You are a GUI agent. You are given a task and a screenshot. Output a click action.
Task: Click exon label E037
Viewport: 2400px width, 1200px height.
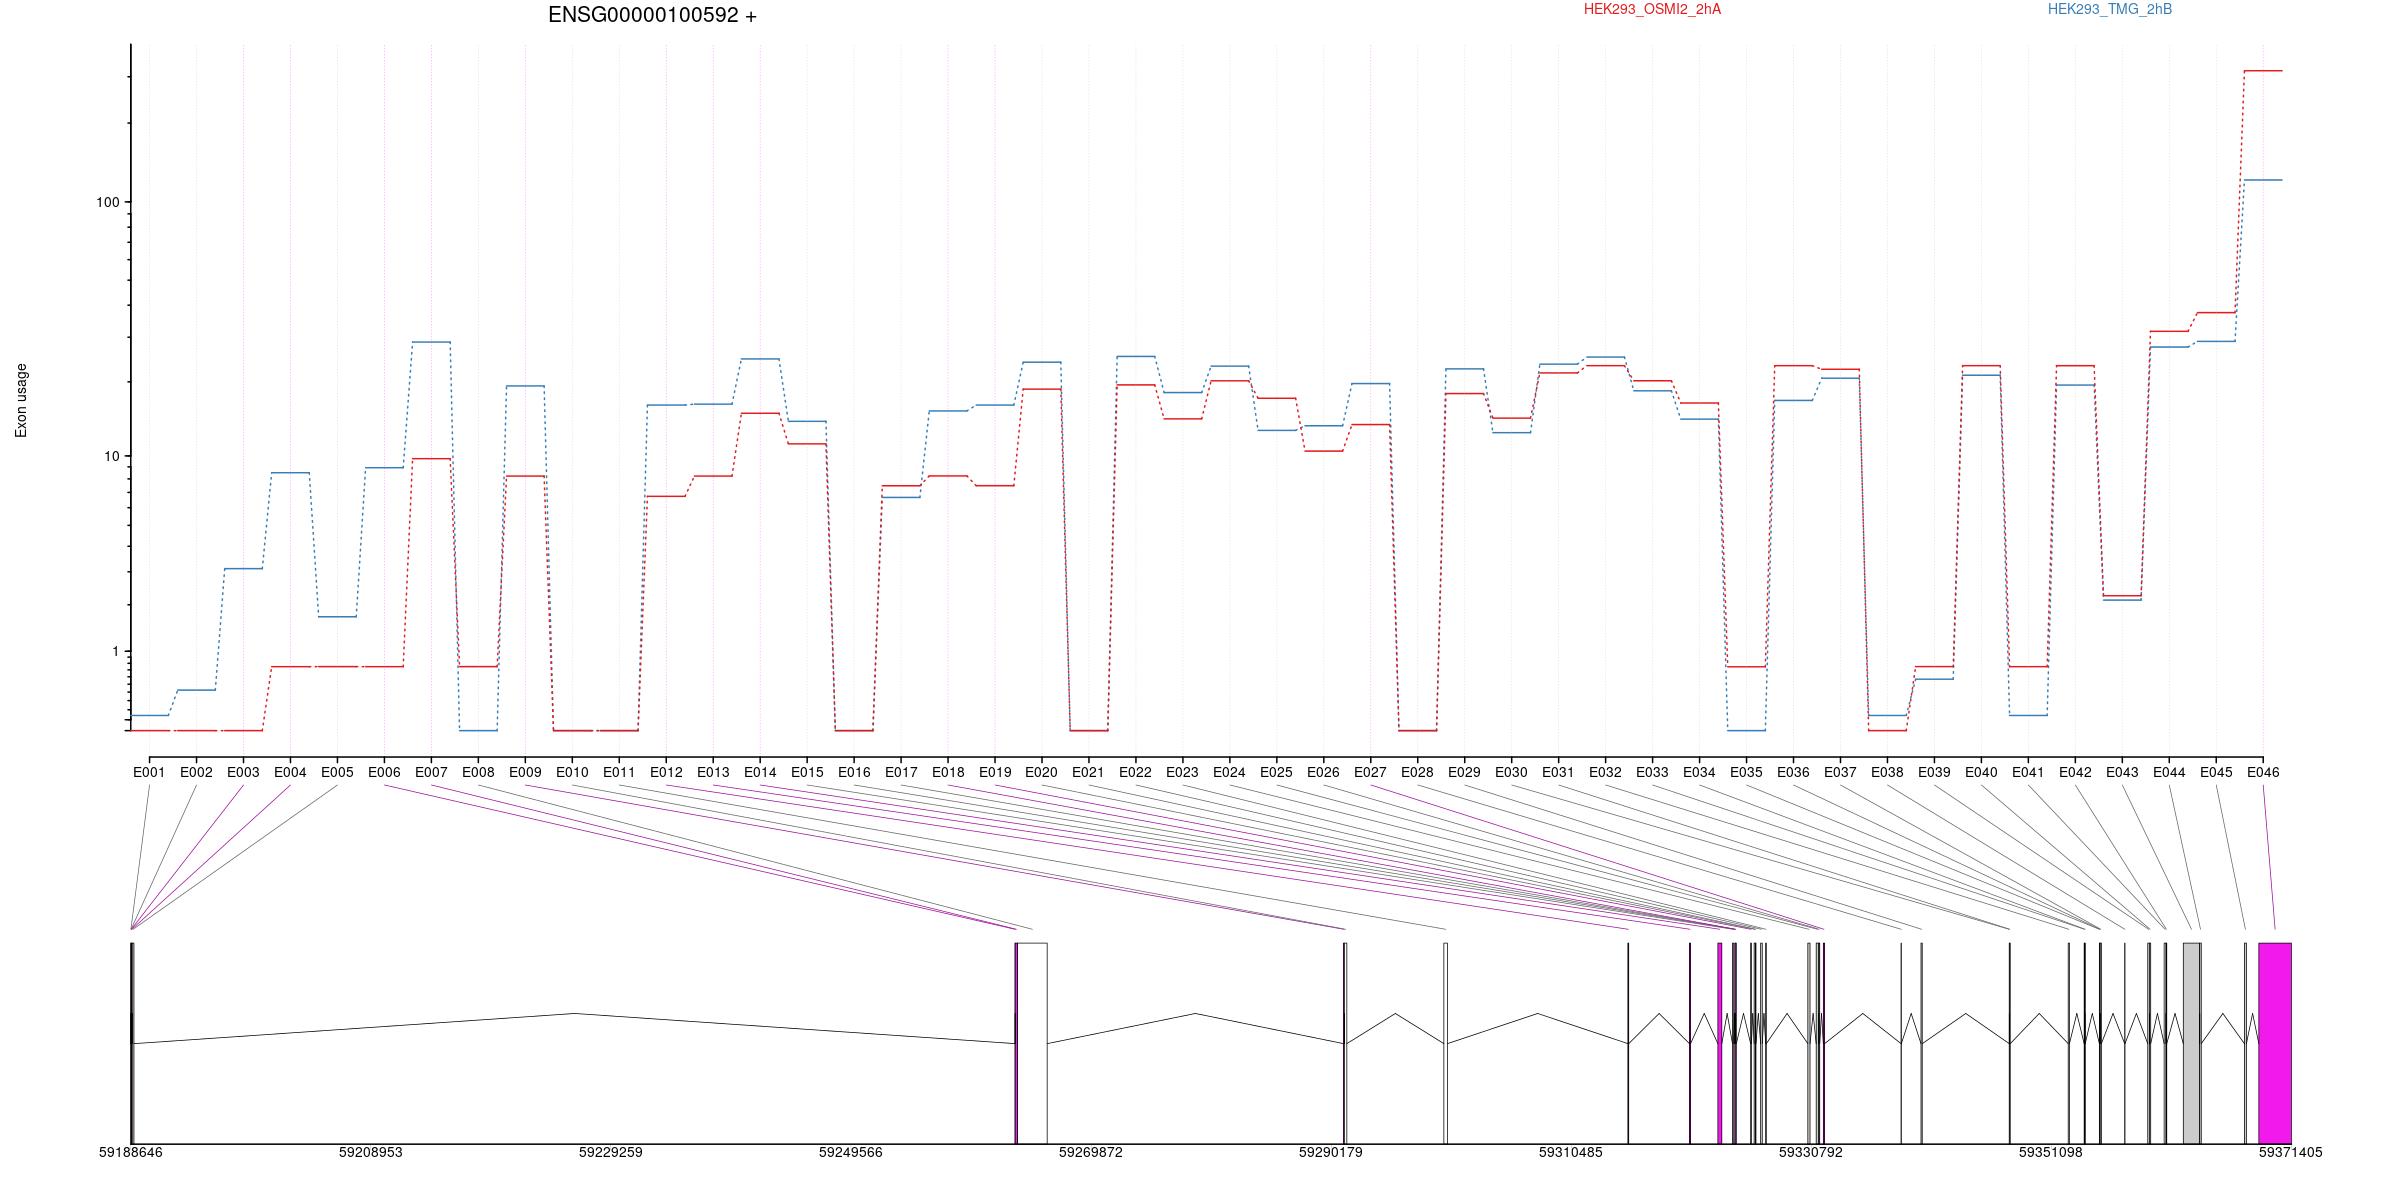click(1841, 772)
